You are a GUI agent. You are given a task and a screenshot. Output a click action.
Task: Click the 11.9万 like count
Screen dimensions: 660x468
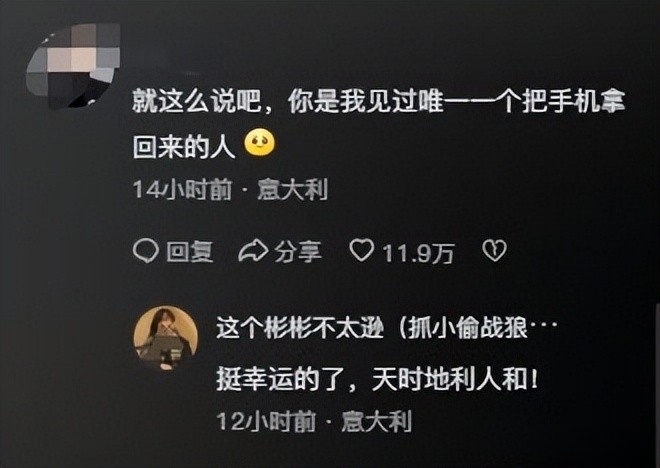(x=418, y=253)
